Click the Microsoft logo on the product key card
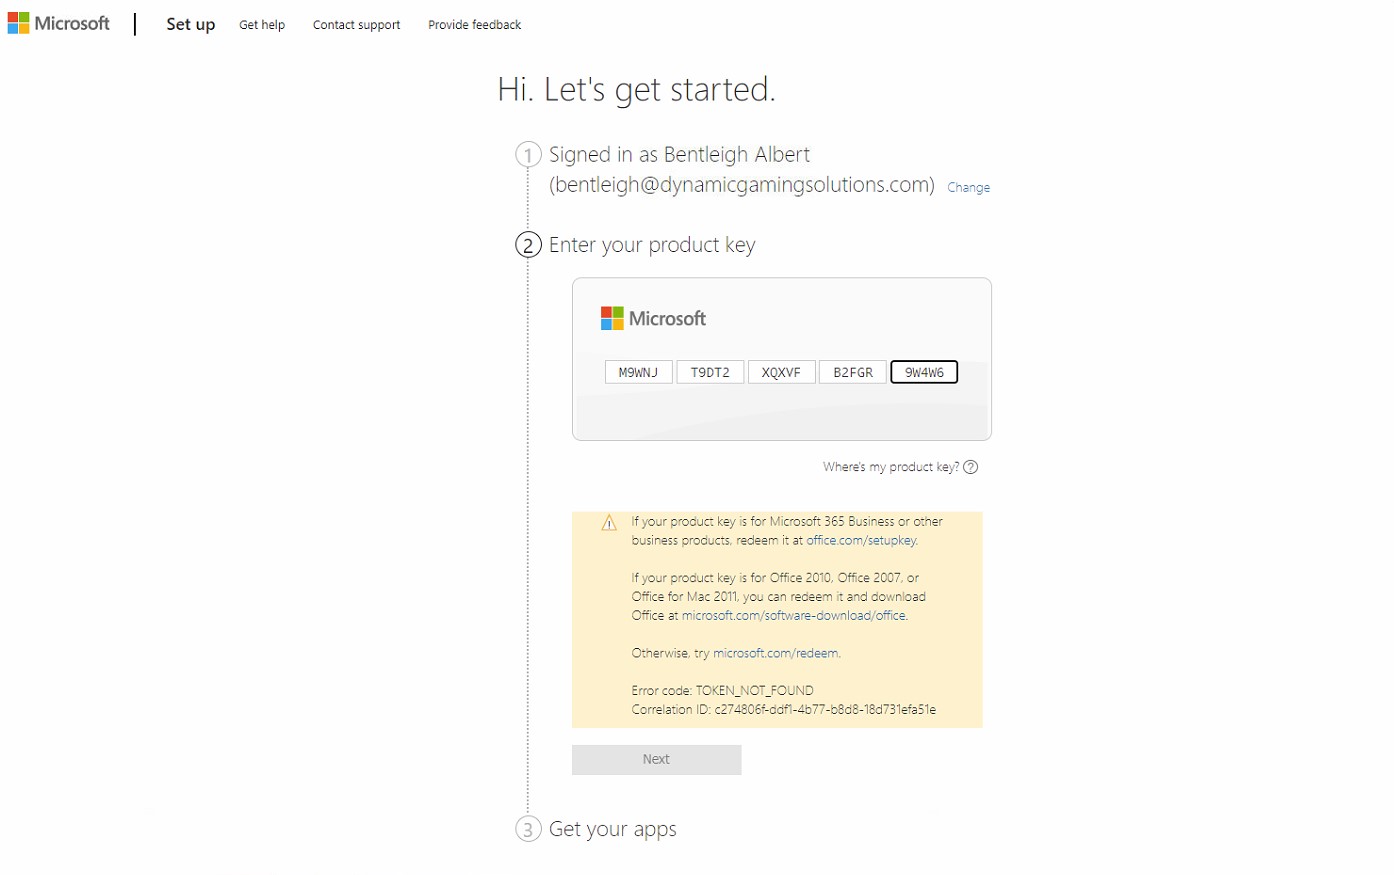Viewport: 1394px width, 875px height. tap(653, 319)
